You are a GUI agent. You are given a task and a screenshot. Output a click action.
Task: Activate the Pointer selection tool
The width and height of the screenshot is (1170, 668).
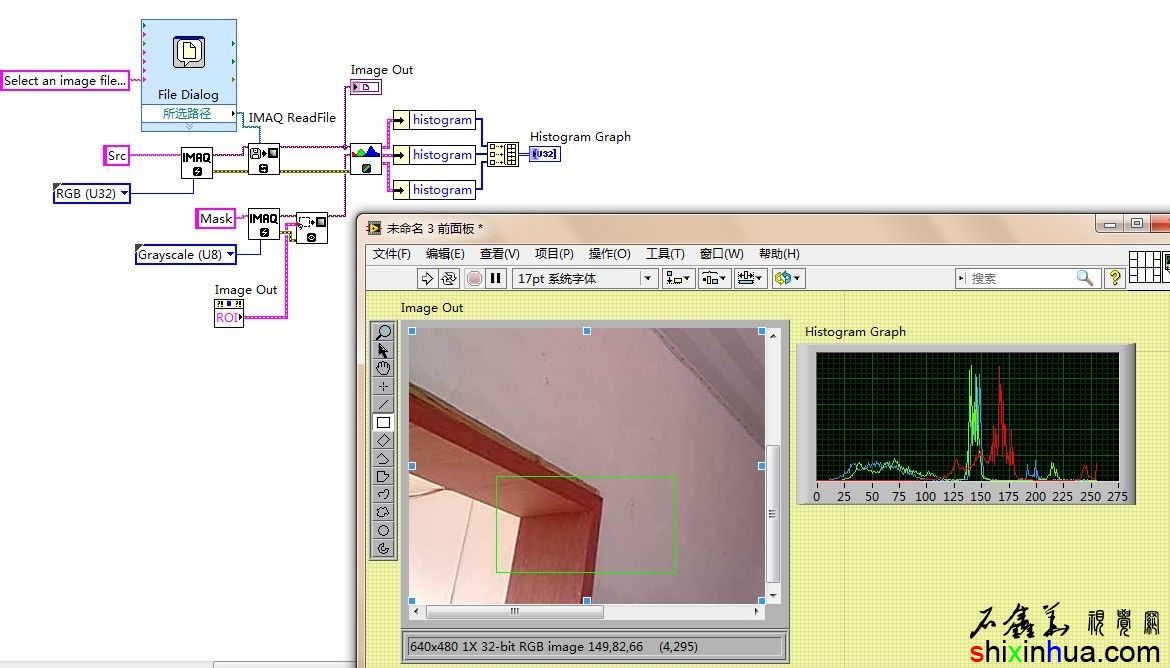click(x=383, y=350)
